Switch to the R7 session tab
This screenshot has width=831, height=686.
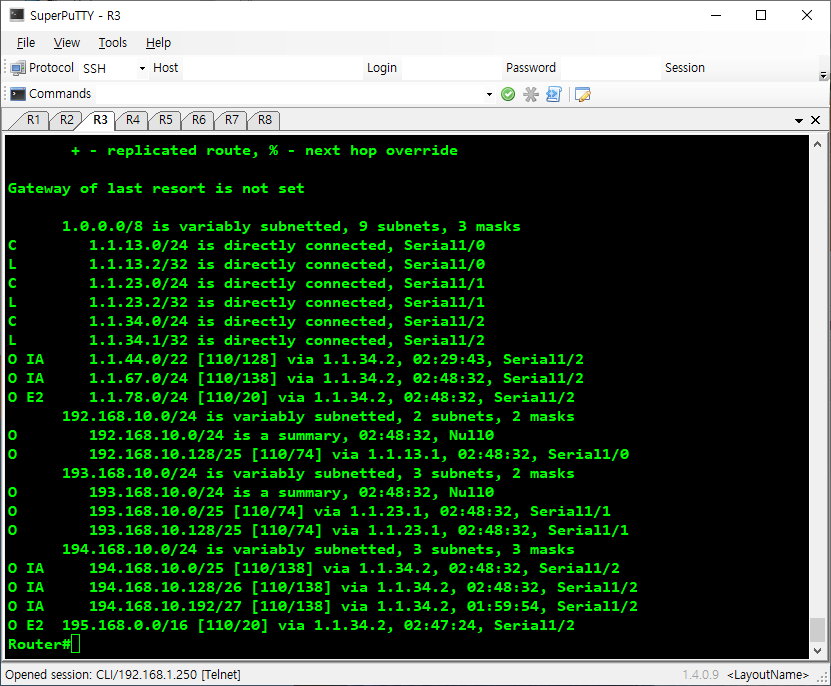(x=232, y=120)
